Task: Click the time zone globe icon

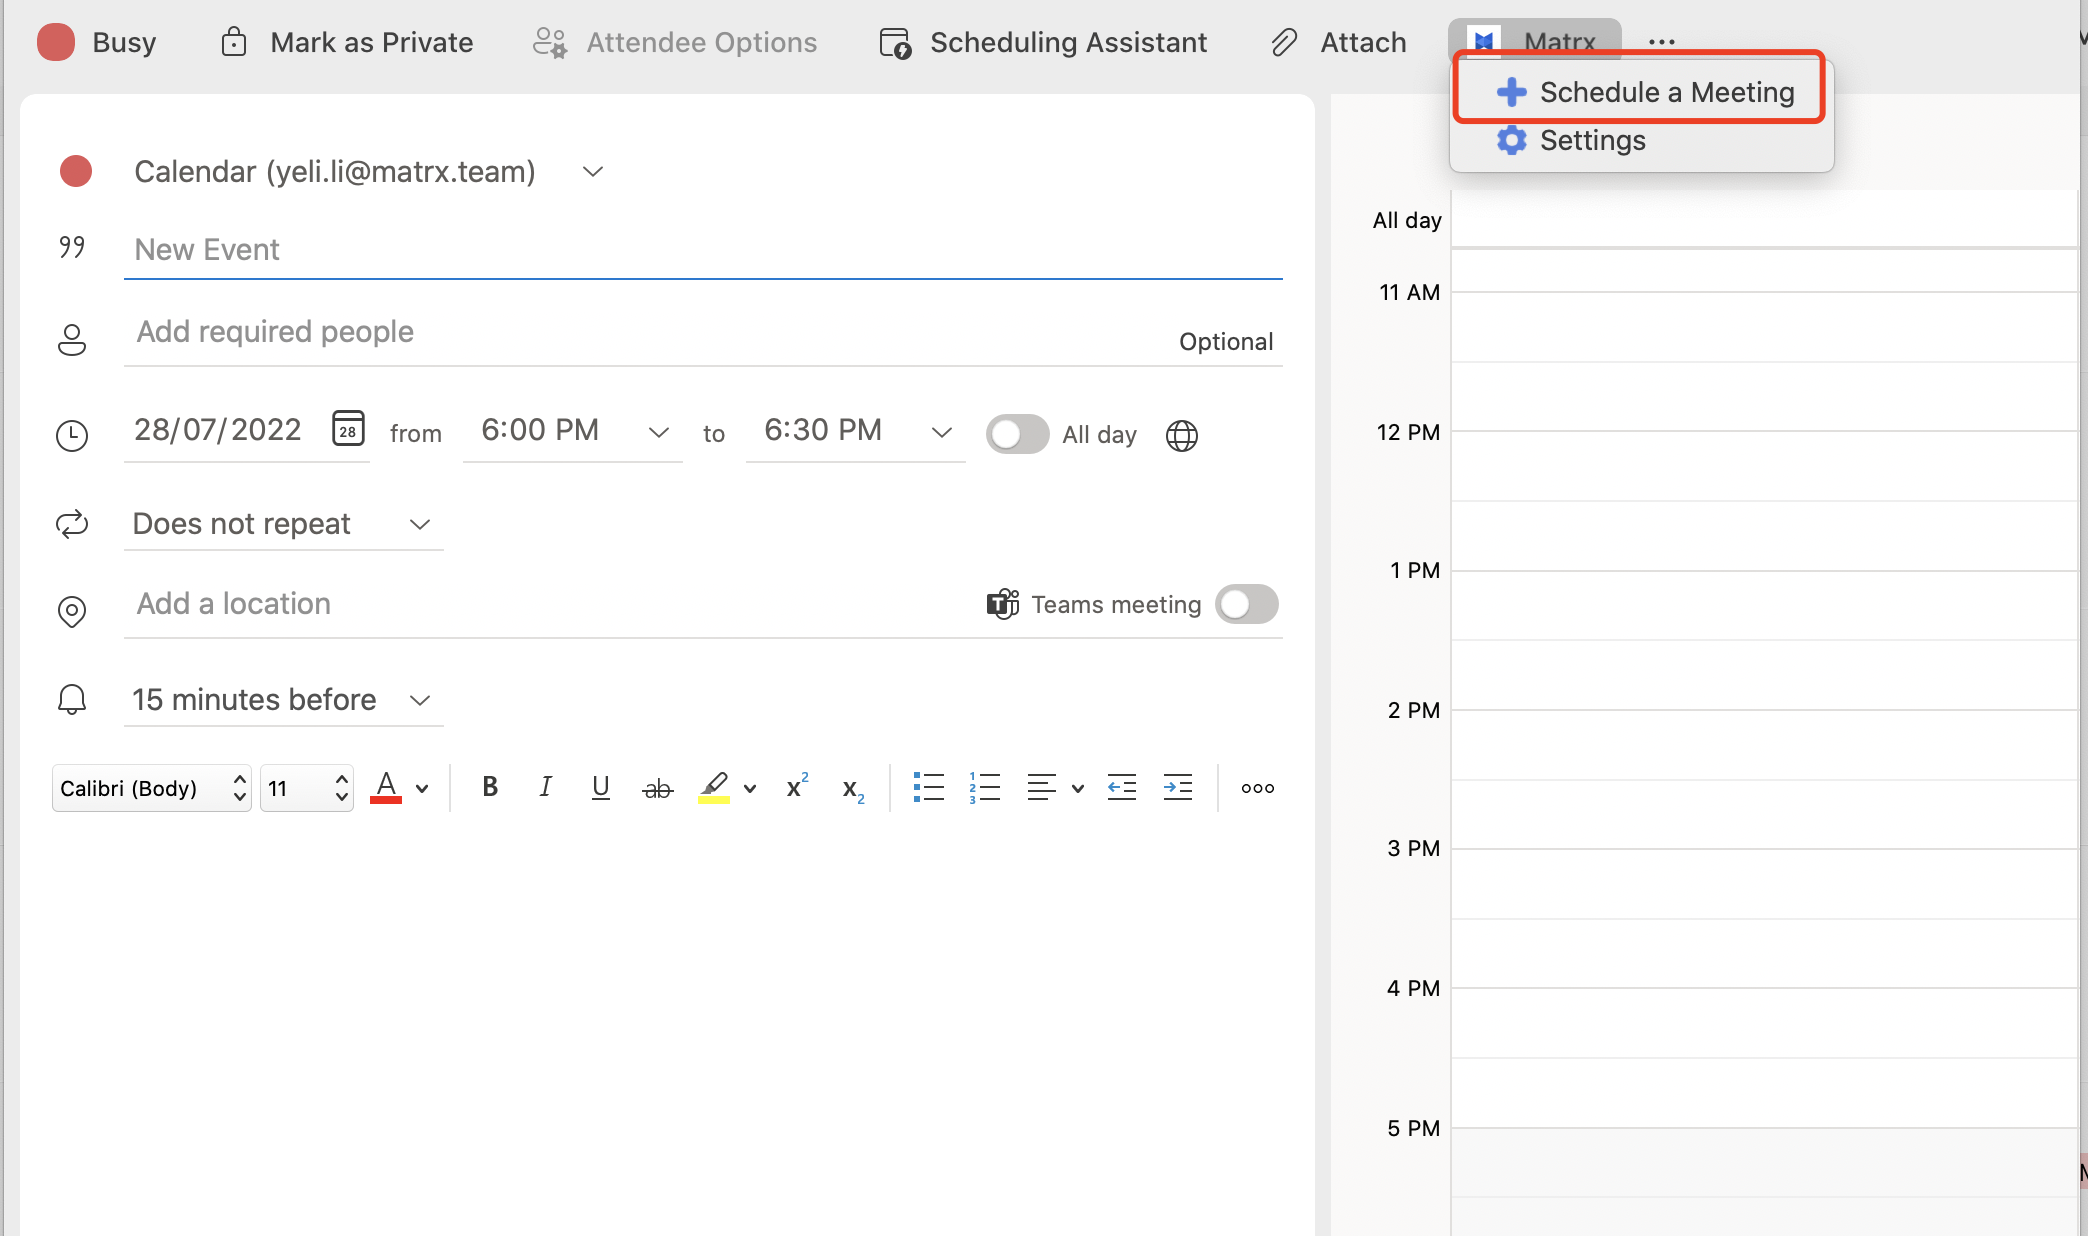Action: tap(1181, 435)
